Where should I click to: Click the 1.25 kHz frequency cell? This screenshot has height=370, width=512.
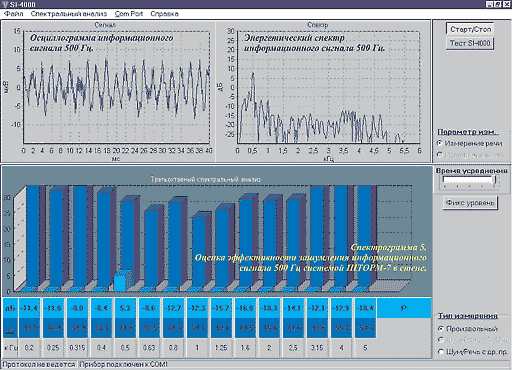tap(221, 348)
